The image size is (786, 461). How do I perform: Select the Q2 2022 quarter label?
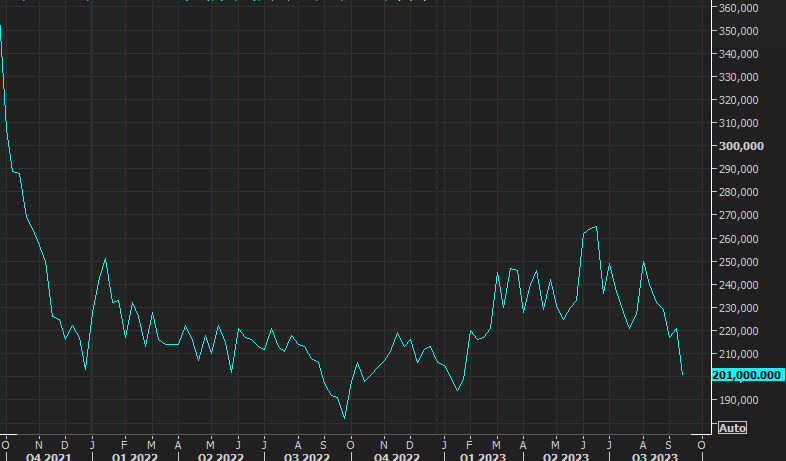(221, 456)
